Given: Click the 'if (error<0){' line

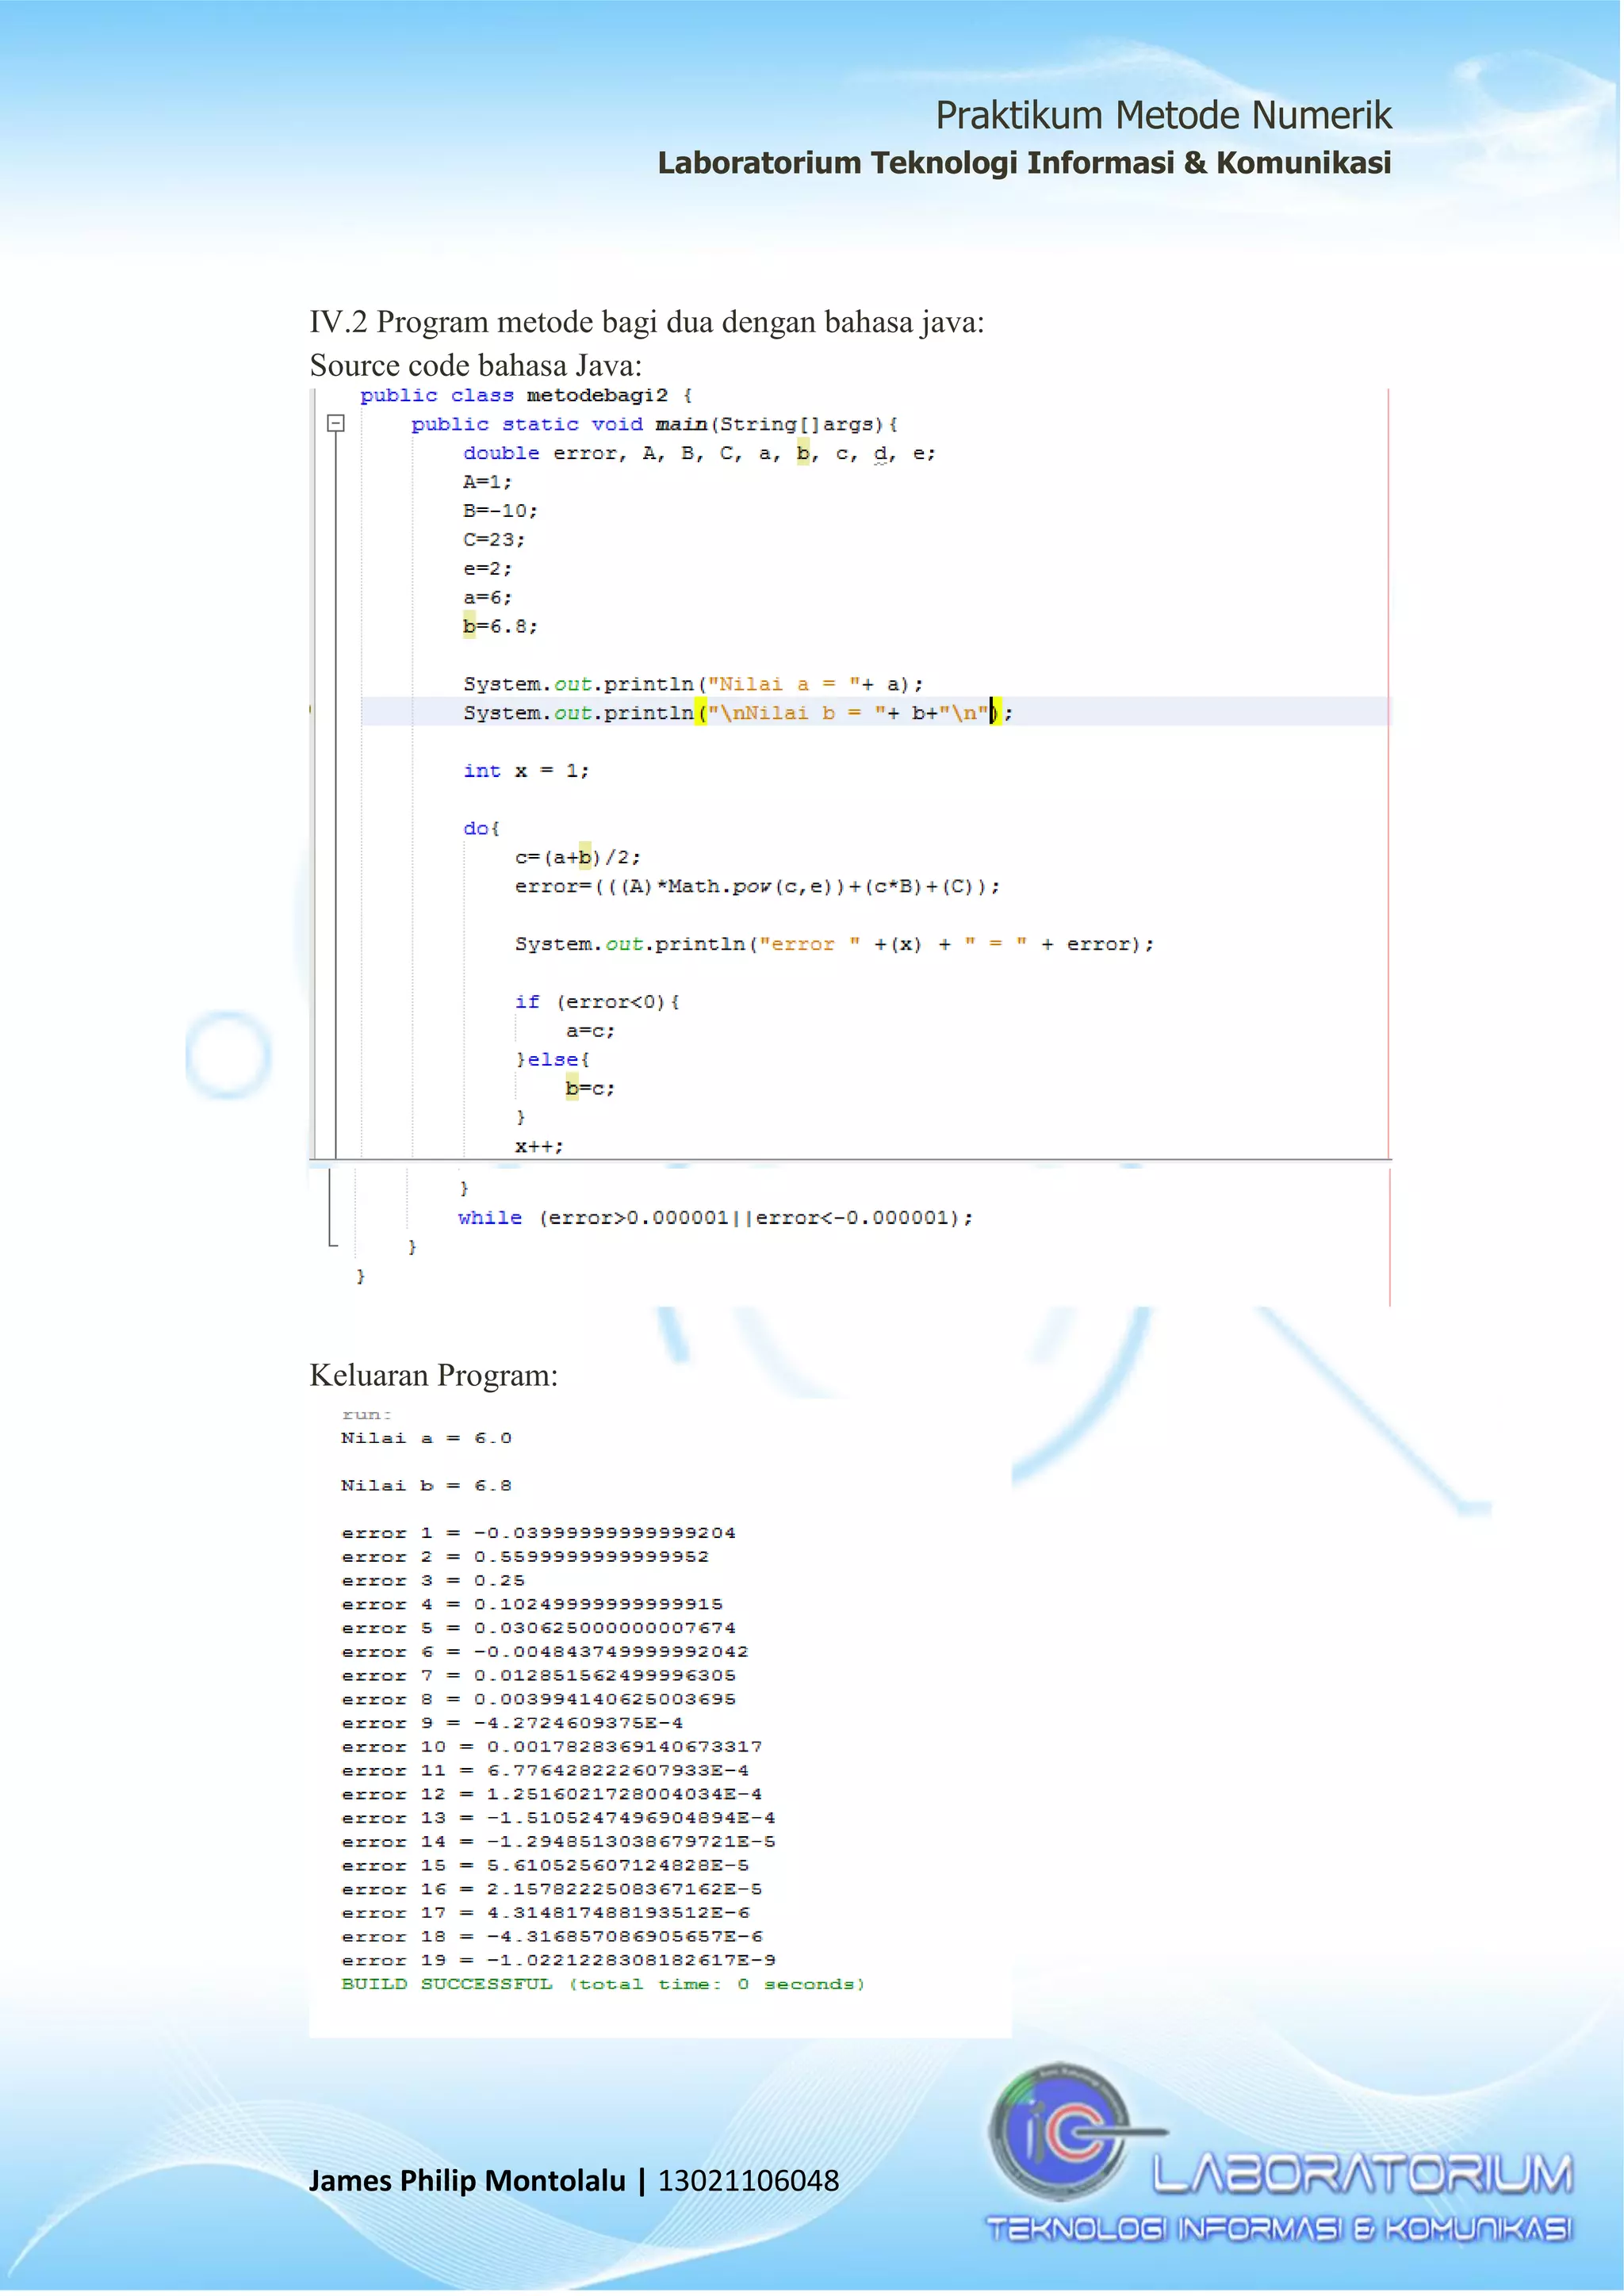Looking at the screenshot, I should [597, 1002].
